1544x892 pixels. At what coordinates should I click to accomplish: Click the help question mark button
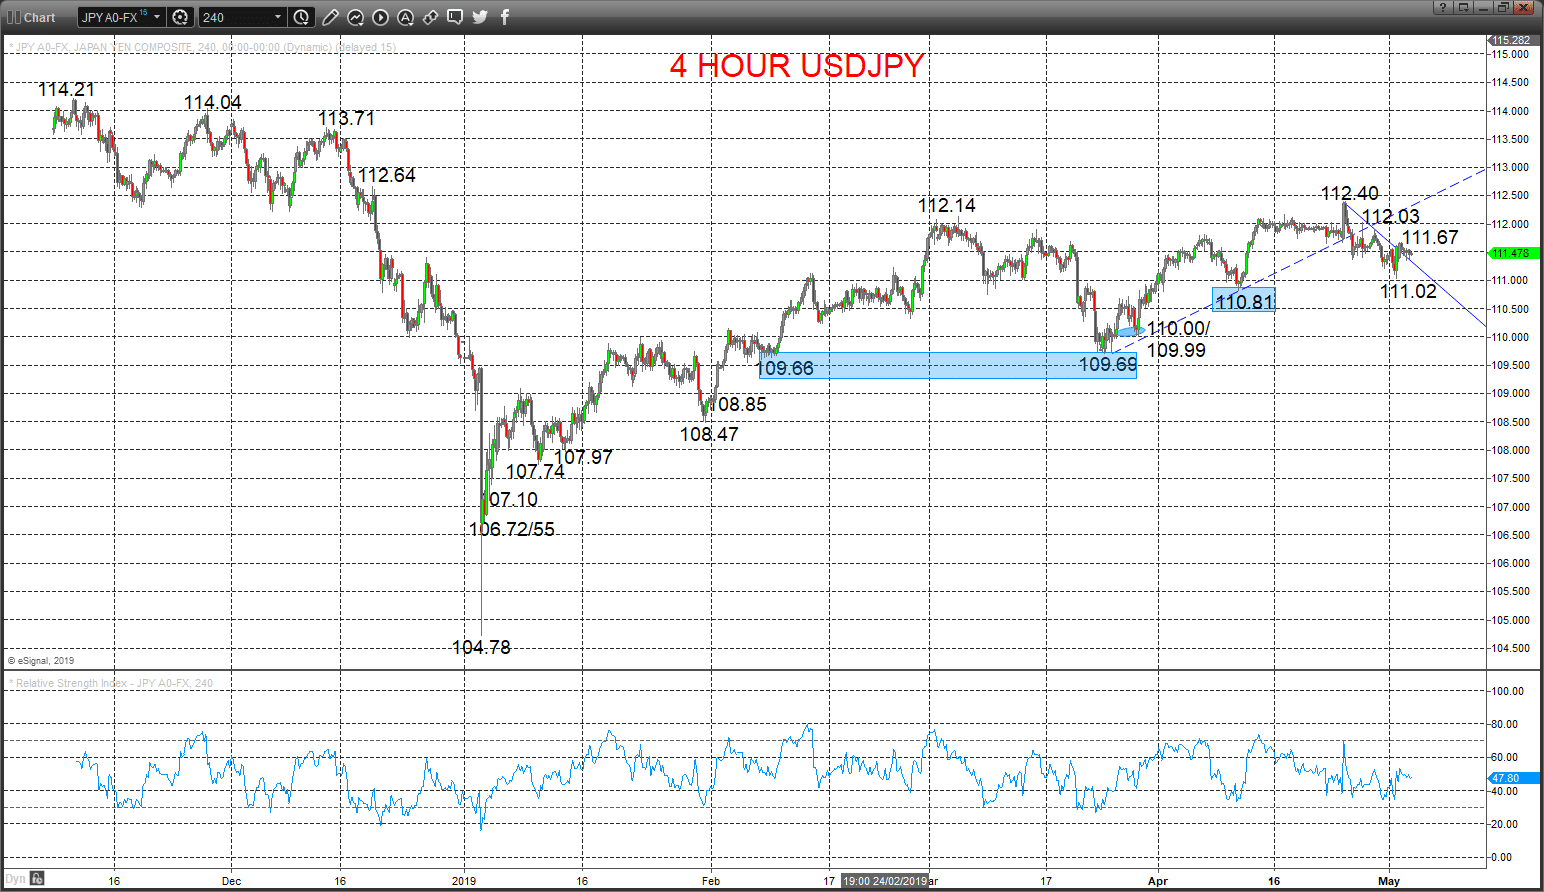(x=1443, y=7)
